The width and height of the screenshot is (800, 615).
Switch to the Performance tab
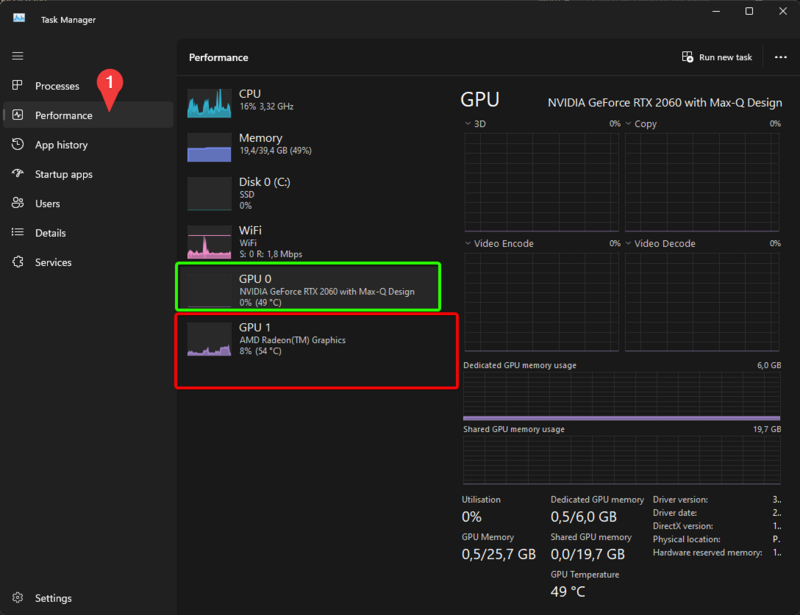64,115
